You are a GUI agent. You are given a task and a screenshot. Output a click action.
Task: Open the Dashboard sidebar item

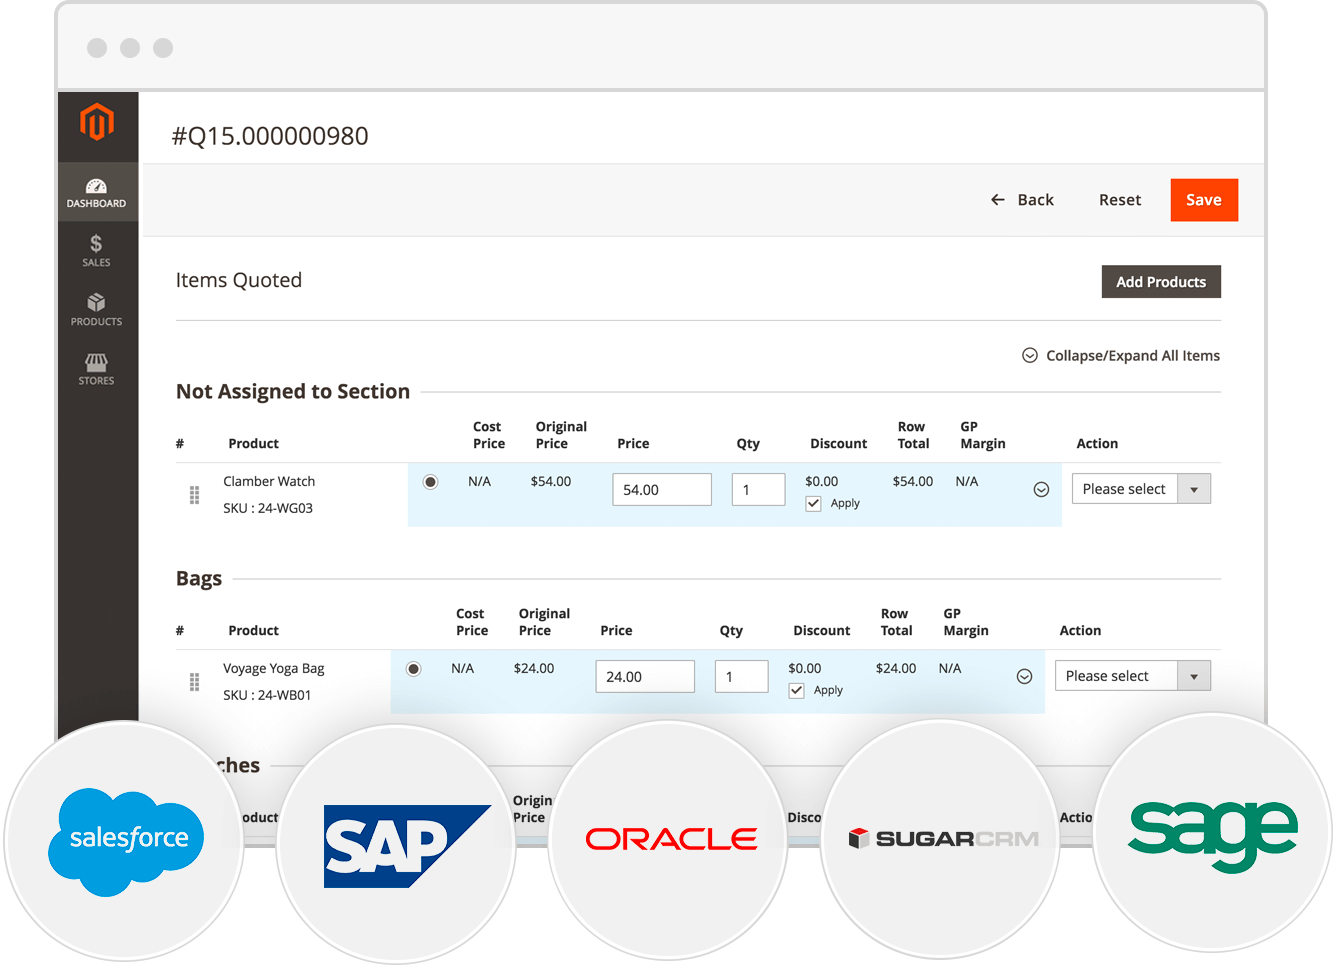tap(97, 192)
